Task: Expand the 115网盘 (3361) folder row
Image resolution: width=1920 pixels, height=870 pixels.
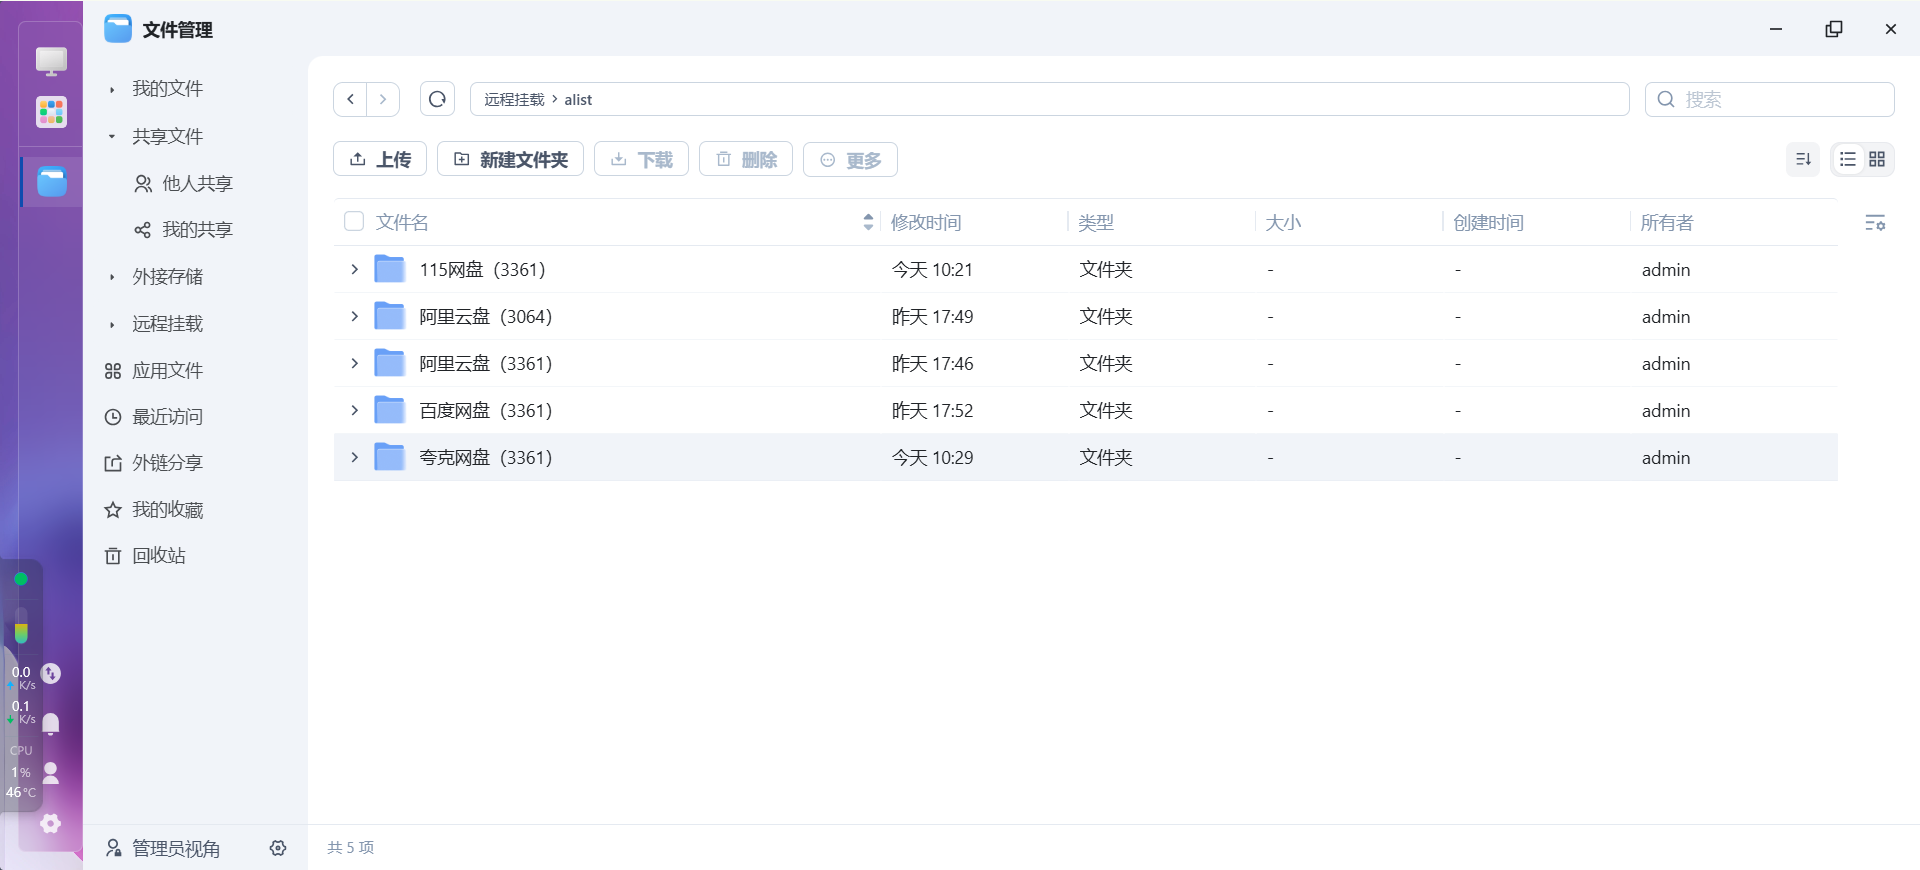Action: click(354, 269)
